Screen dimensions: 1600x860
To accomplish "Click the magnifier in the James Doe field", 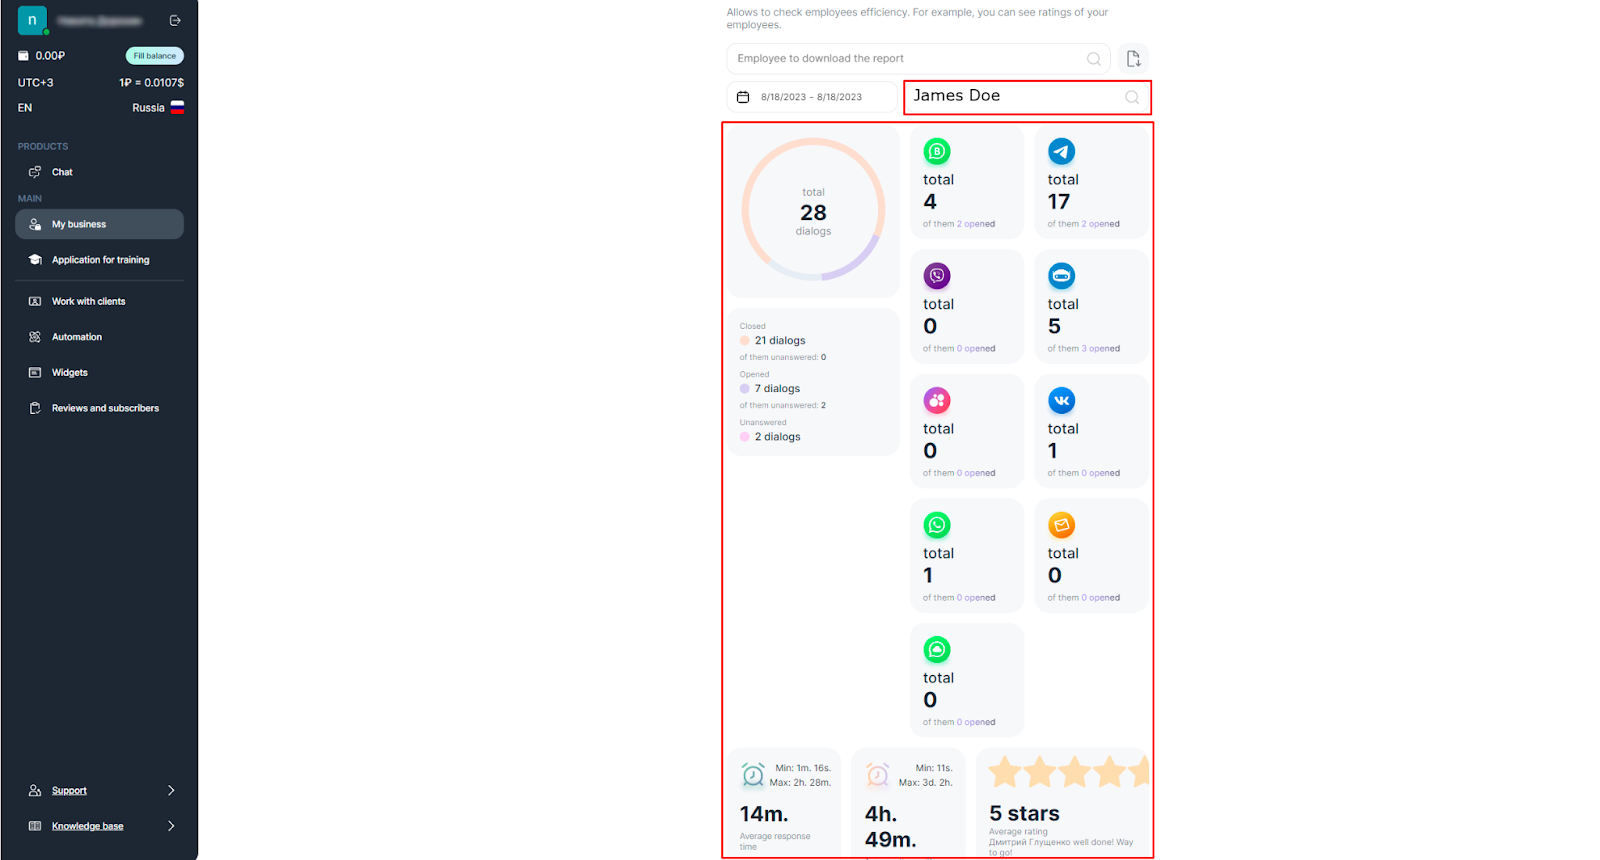I will point(1132,97).
